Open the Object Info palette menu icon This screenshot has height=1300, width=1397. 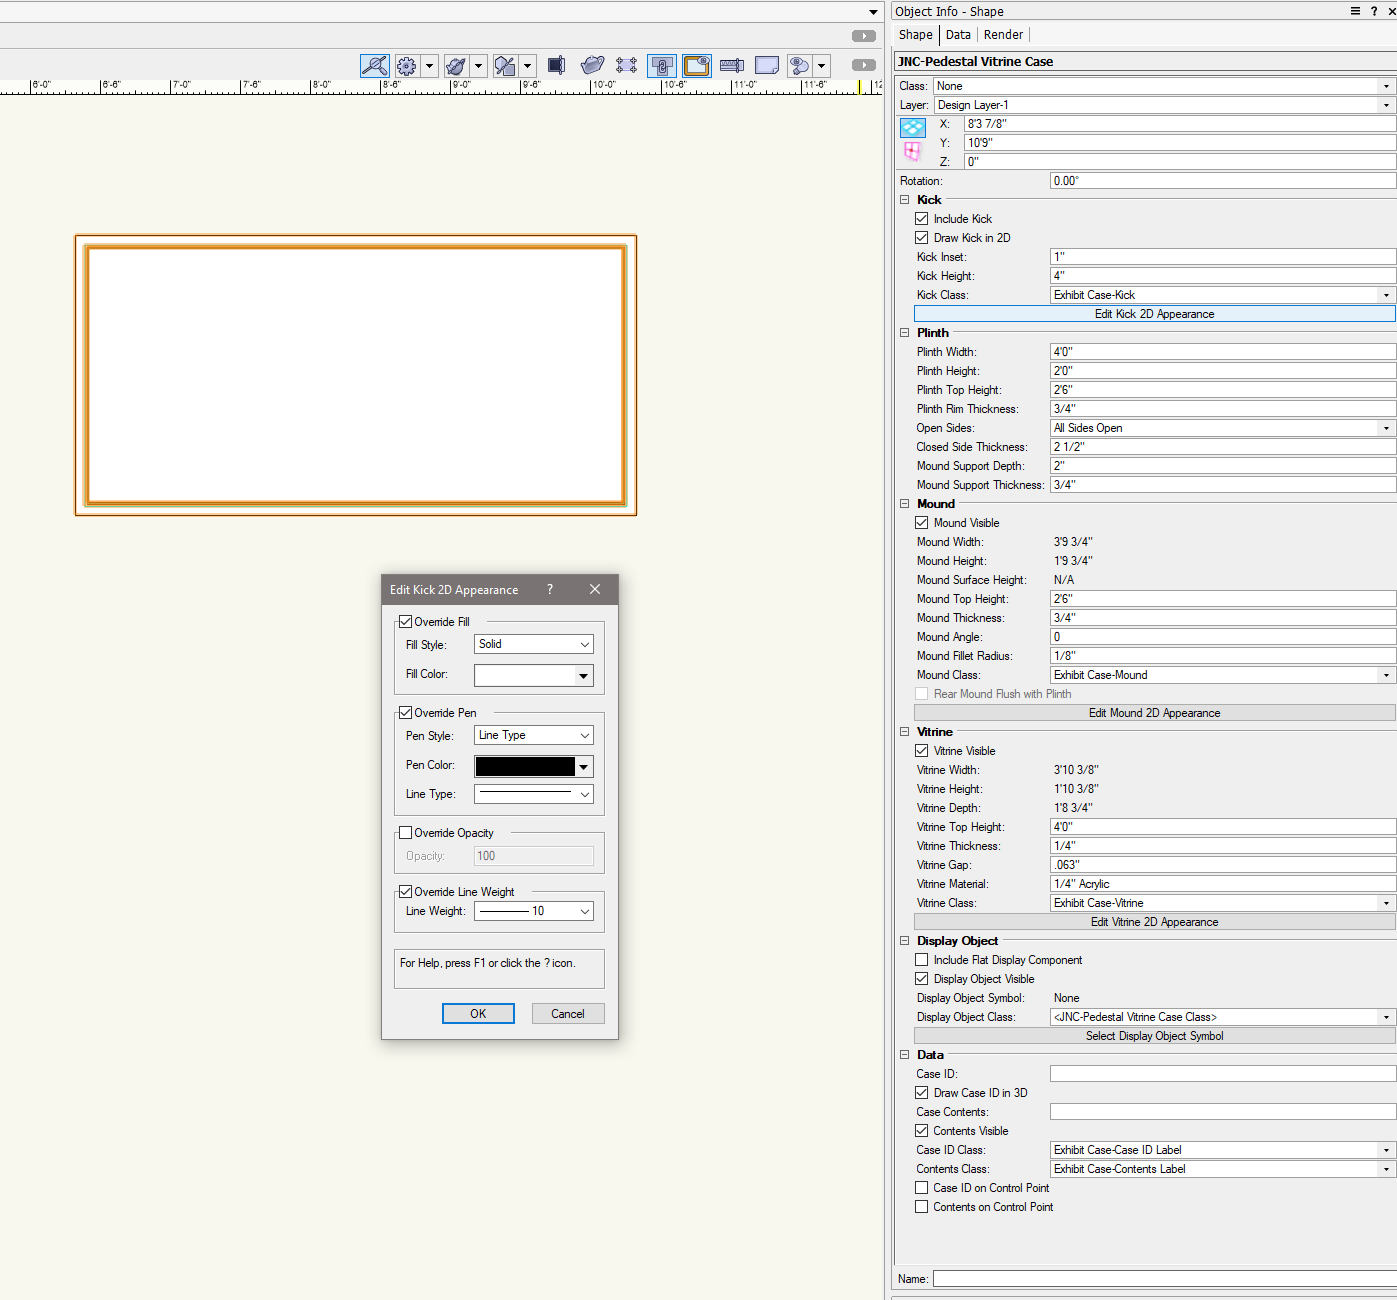click(x=1355, y=11)
